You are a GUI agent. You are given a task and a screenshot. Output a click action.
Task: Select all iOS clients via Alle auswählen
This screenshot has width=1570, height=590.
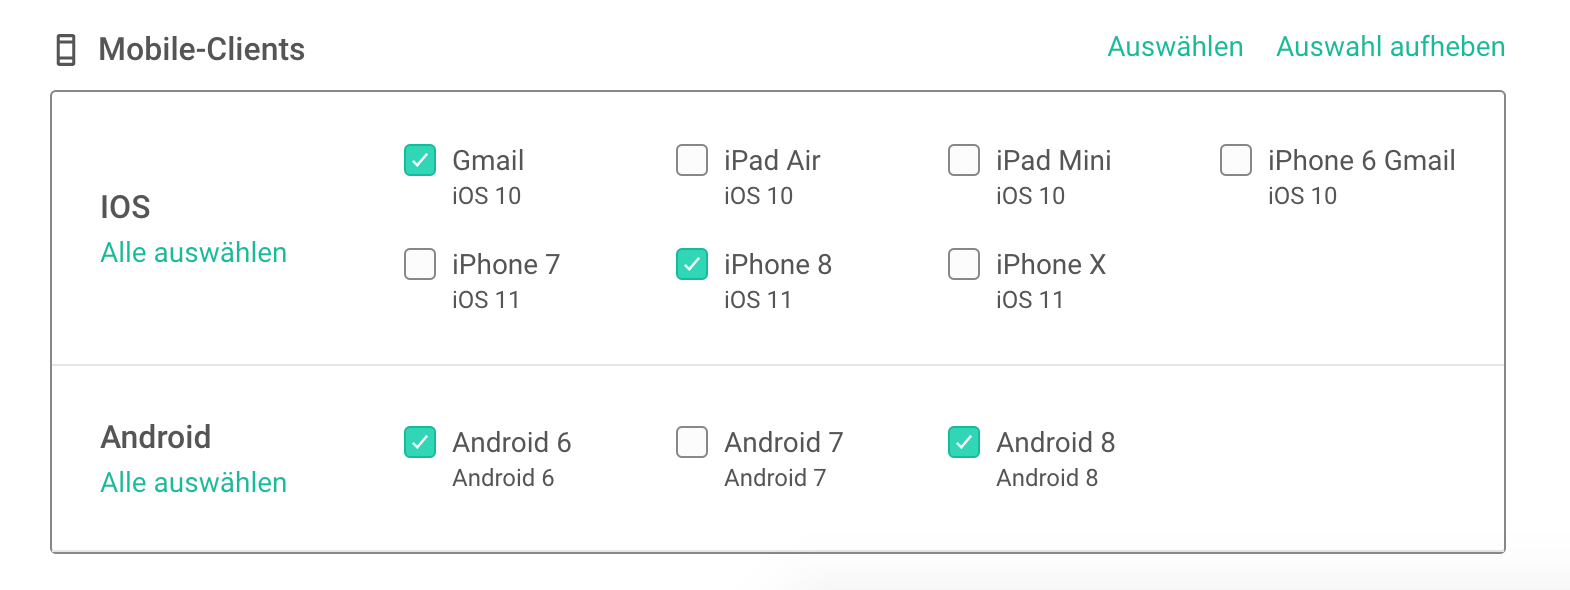pyautogui.click(x=193, y=253)
